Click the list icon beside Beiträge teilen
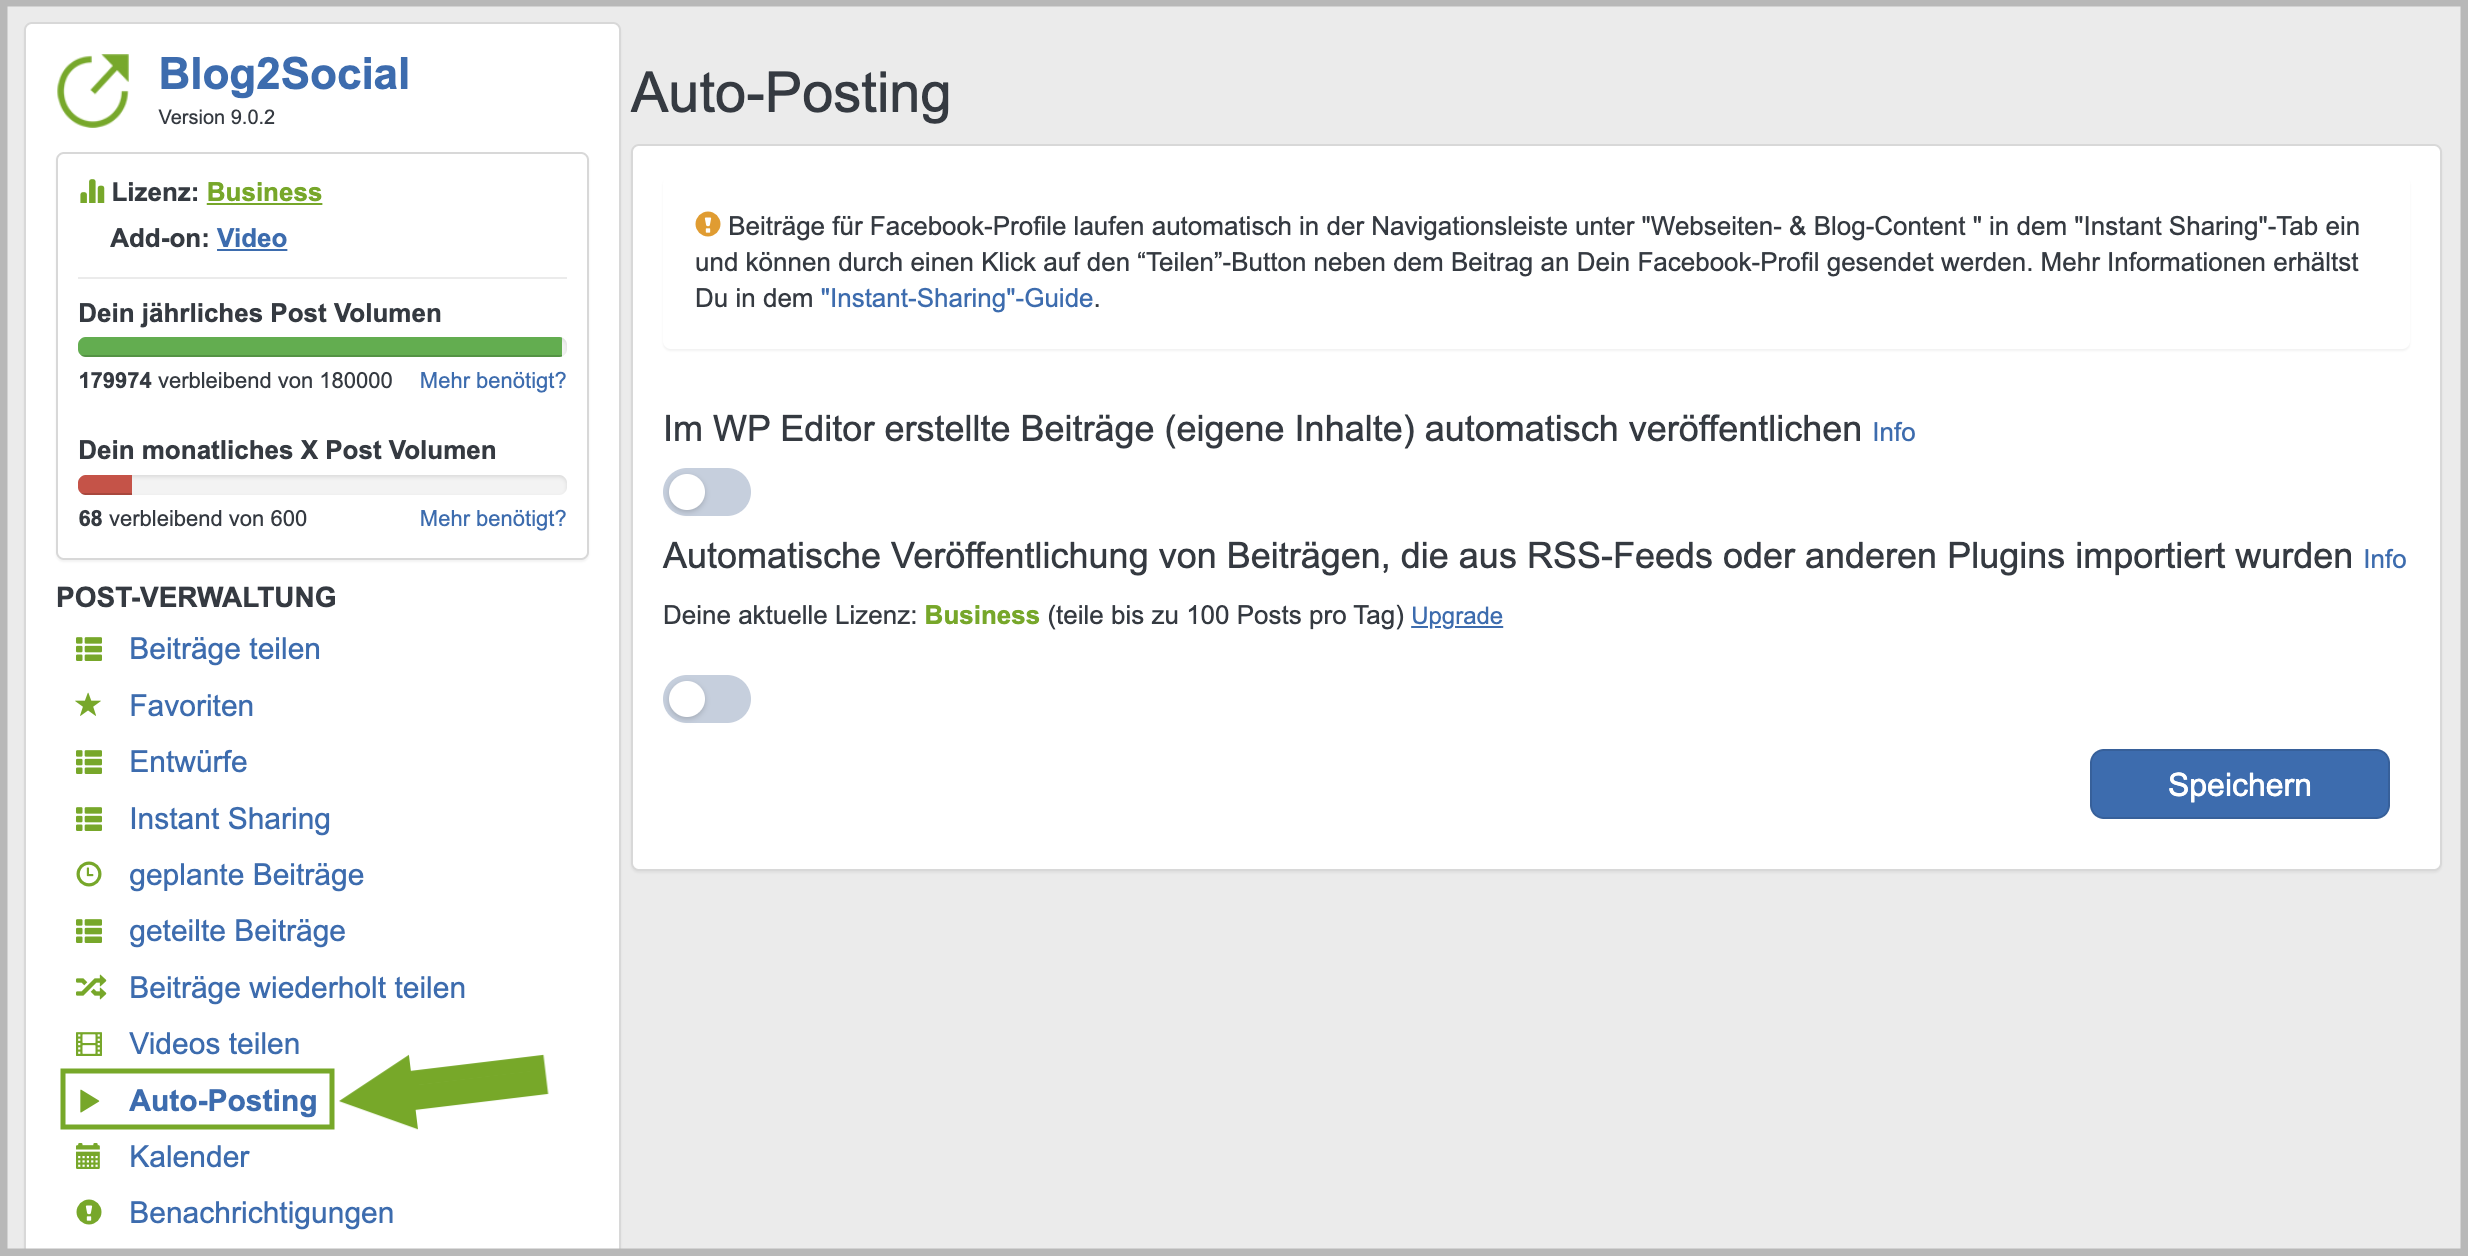This screenshot has width=2468, height=1256. click(x=89, y=650)
